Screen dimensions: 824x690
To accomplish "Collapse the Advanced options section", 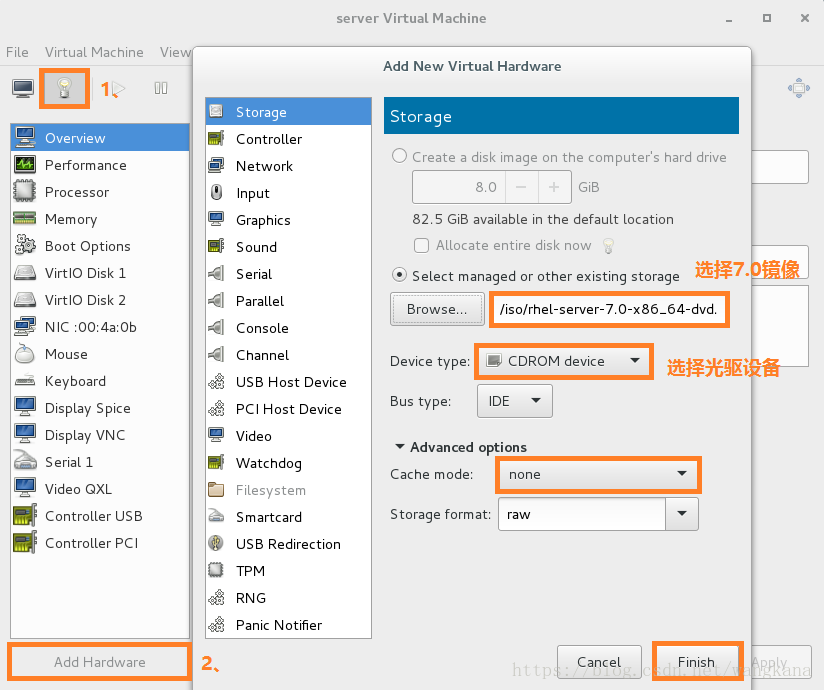I will click(x=400, y=447).
